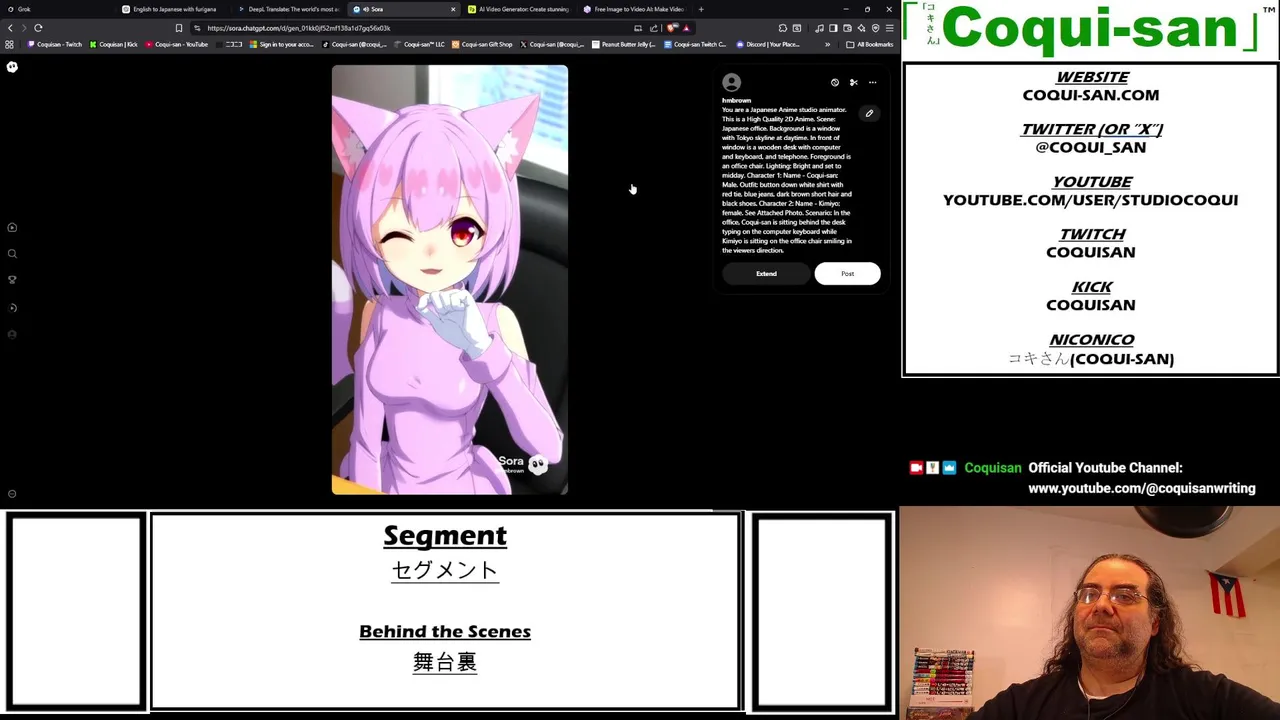The image size is (1280, 720).
Task: Open Sora search from the sidebar
Action: (x=12, y=254)
